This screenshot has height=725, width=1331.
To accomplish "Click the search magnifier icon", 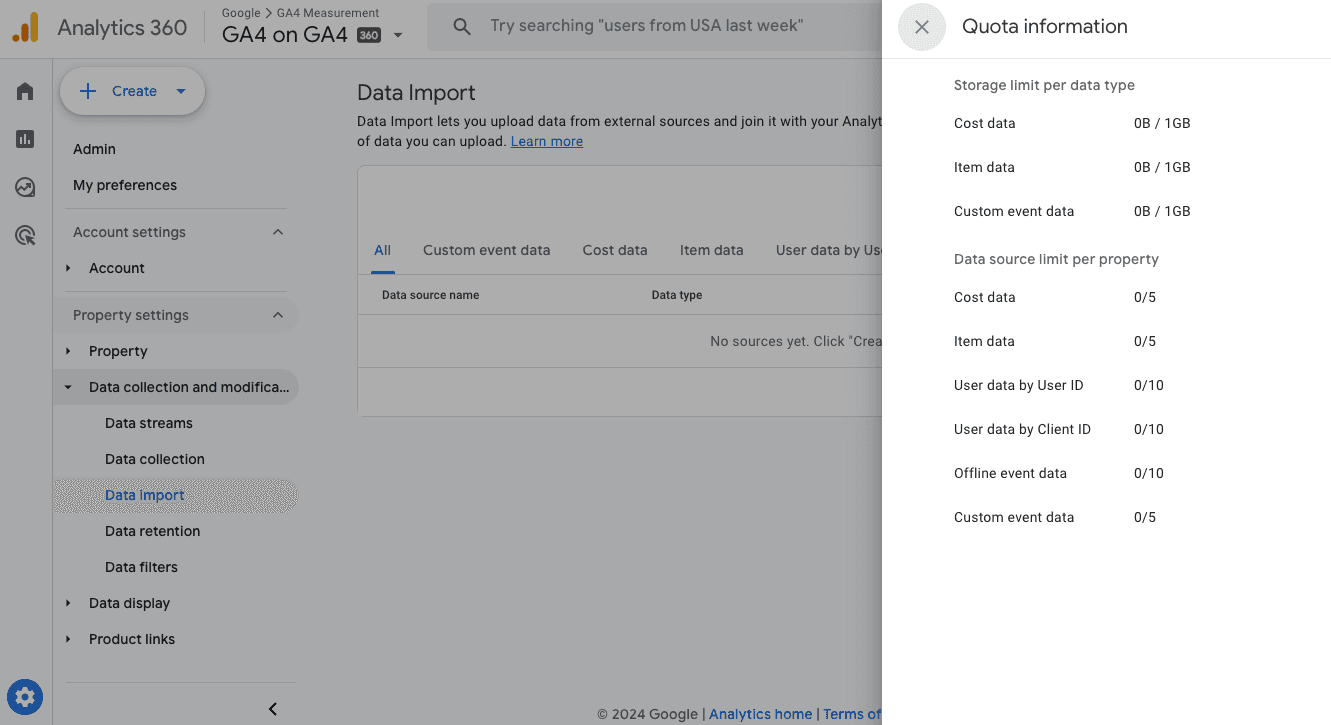I will click(462, 27).
